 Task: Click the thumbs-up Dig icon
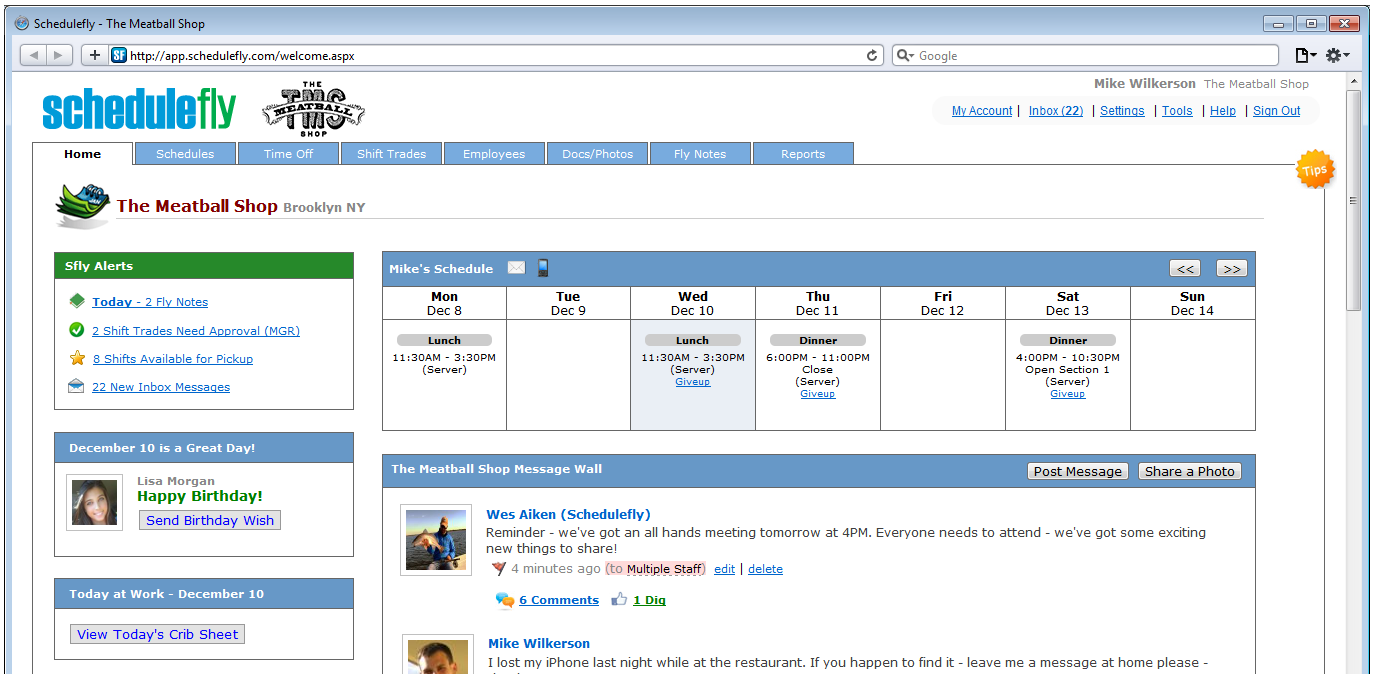619,599
